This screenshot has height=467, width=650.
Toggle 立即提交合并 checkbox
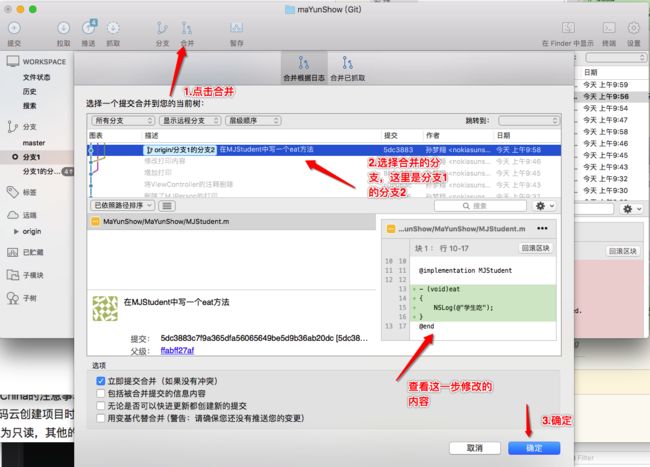click(x=100, y=381)
